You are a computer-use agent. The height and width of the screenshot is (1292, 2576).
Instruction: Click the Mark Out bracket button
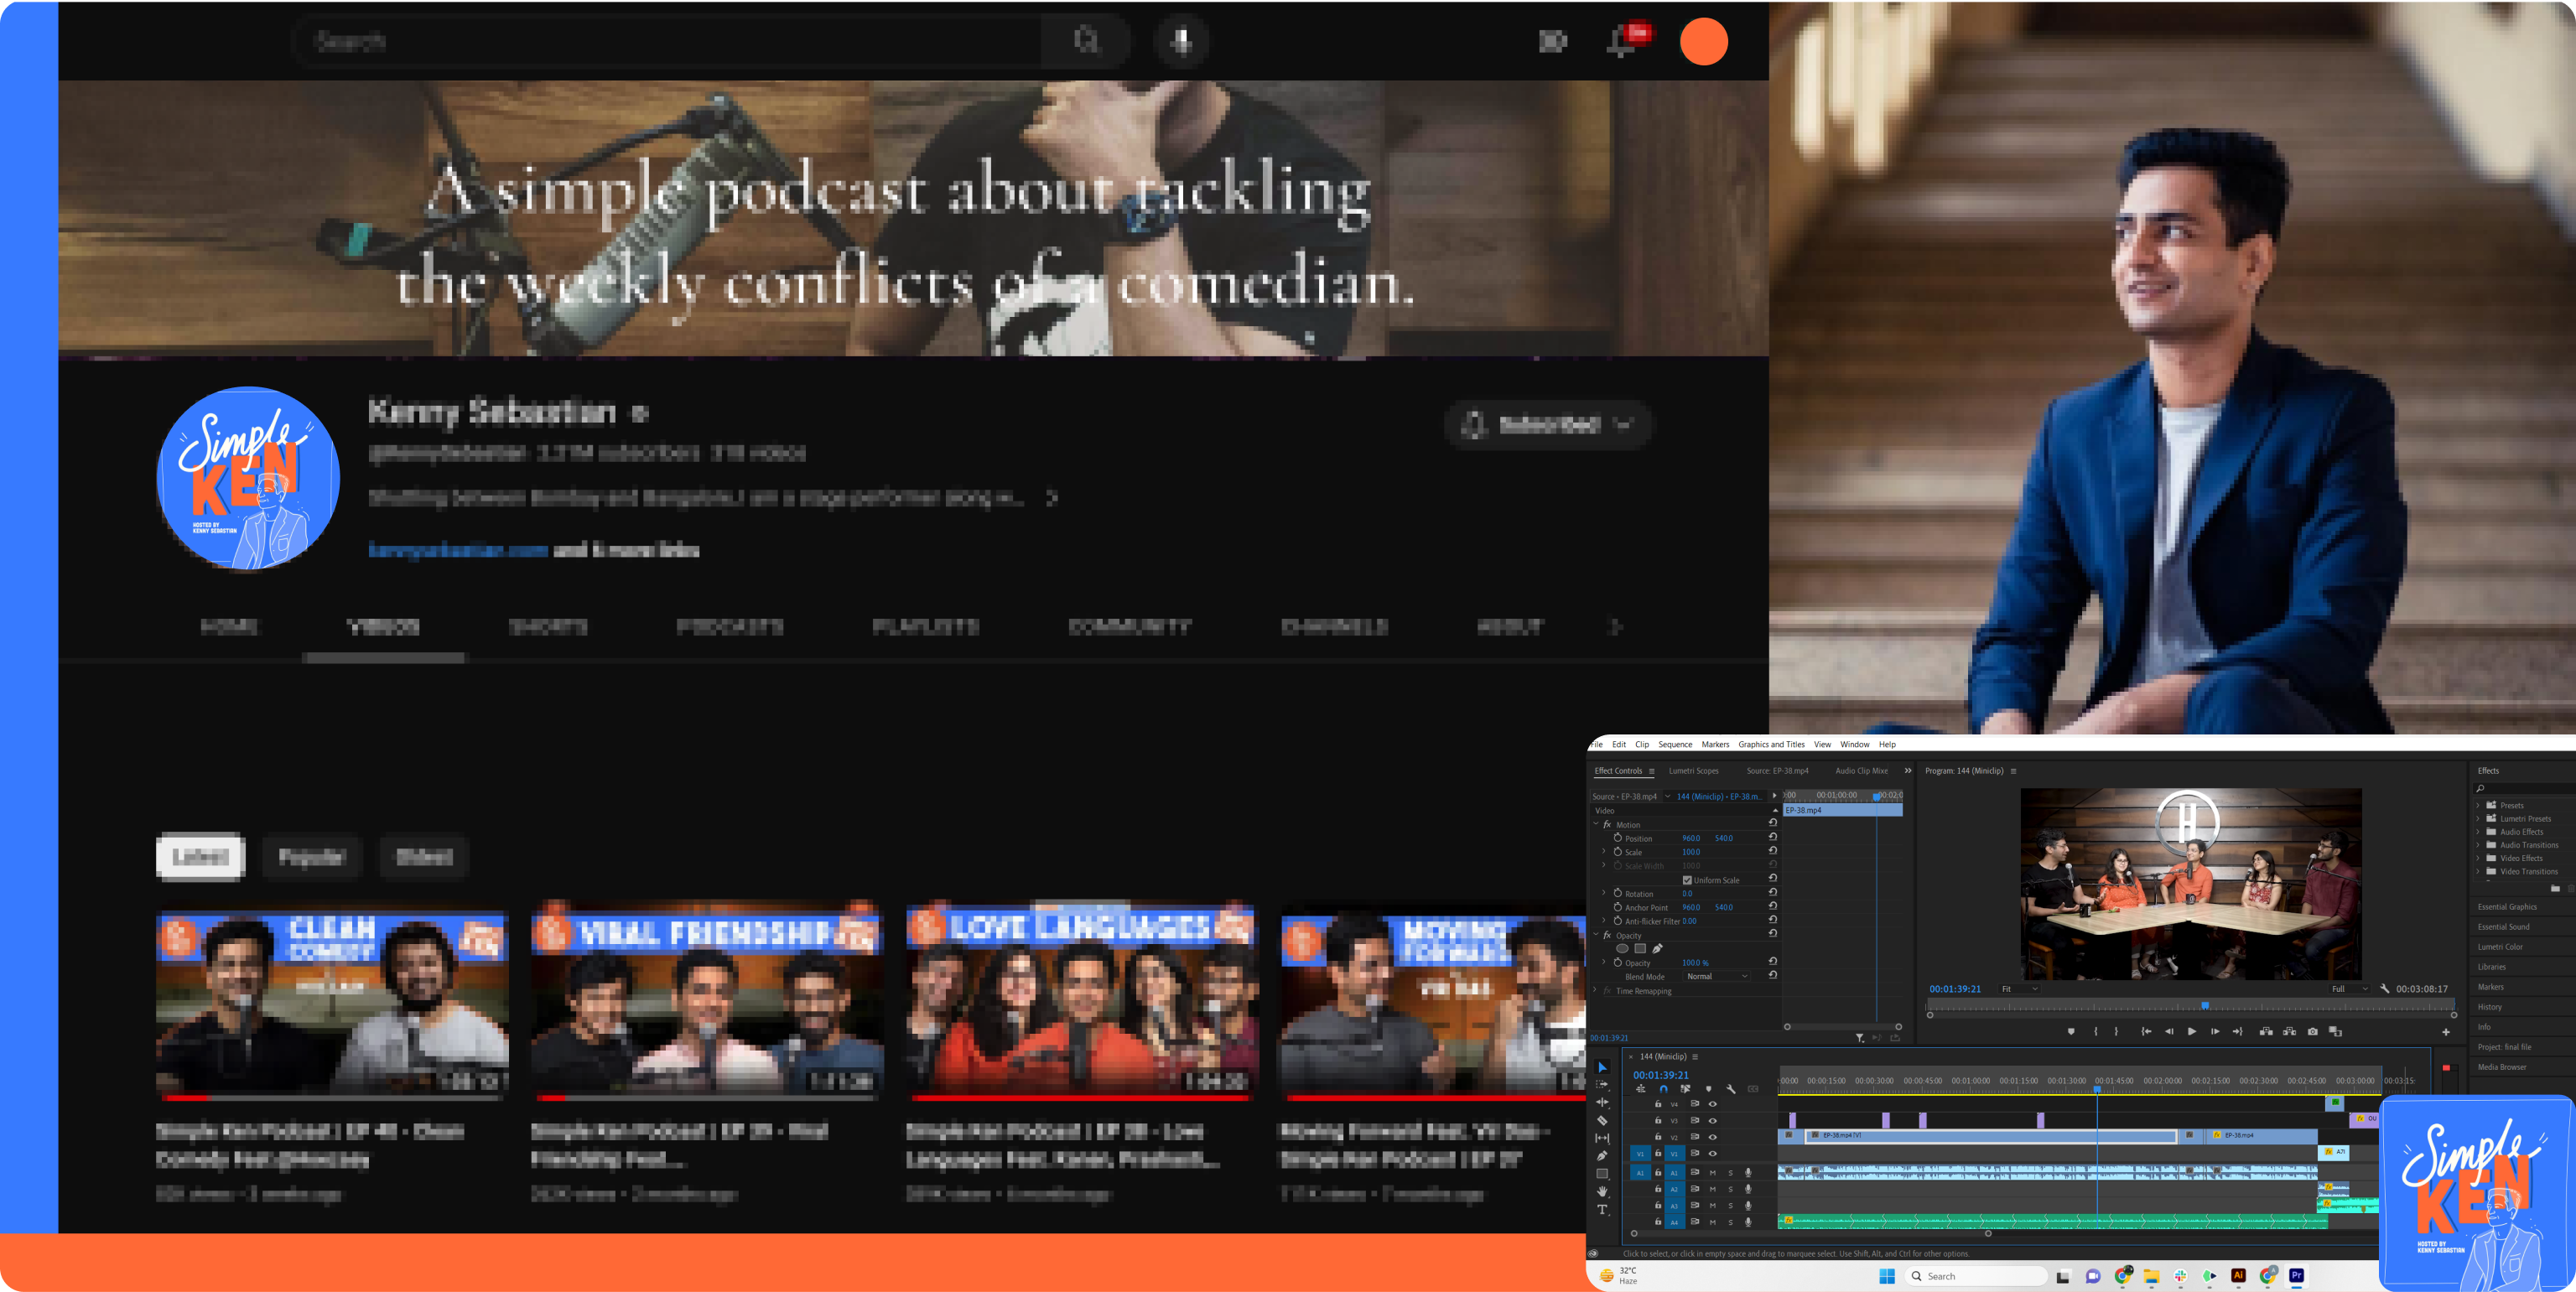coord(2116,1031)
